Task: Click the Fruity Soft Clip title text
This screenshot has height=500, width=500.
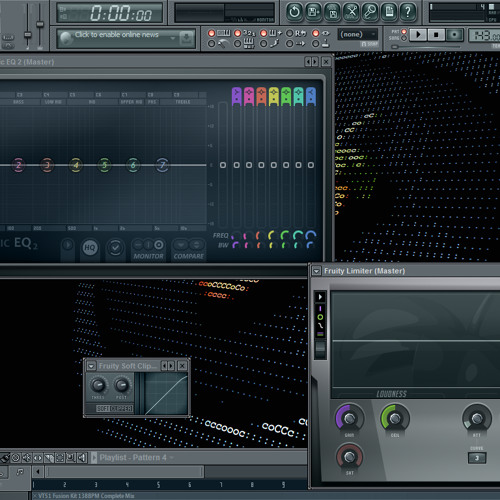Action: pos(127,366)
